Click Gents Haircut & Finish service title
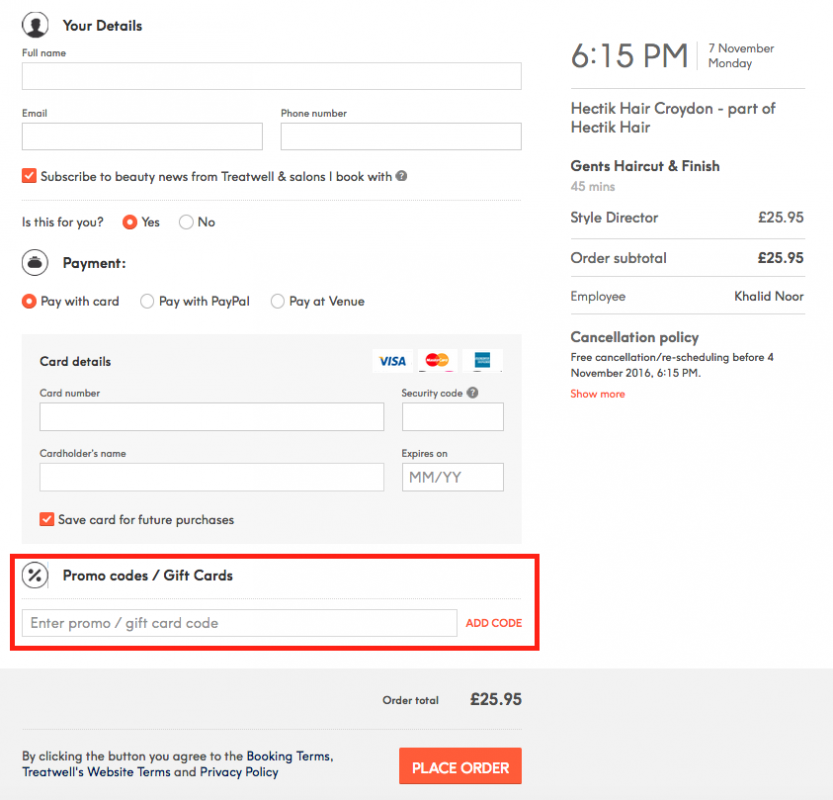Screen dimensions: 833x800 coord(645,166)
